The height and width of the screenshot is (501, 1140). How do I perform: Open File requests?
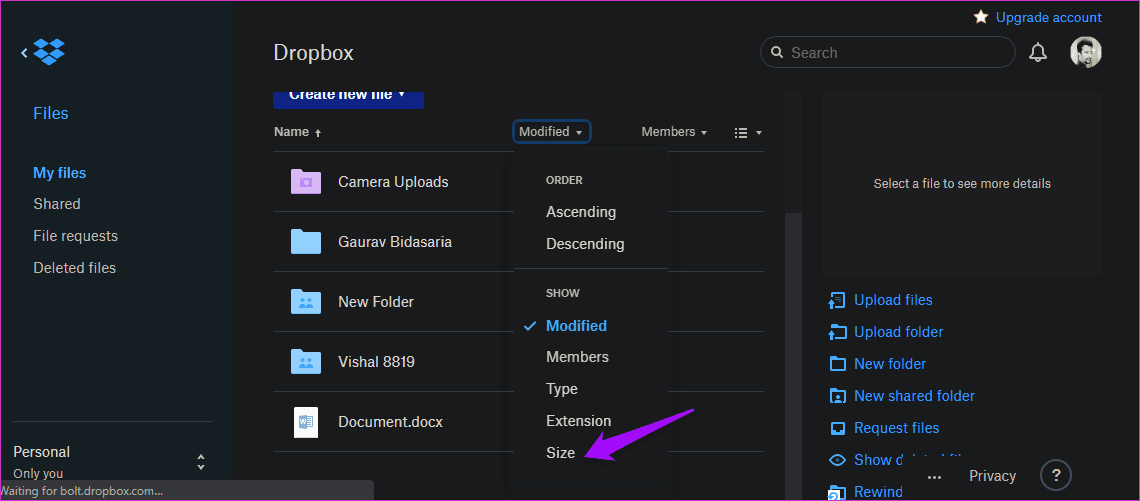tap(76, 236)
